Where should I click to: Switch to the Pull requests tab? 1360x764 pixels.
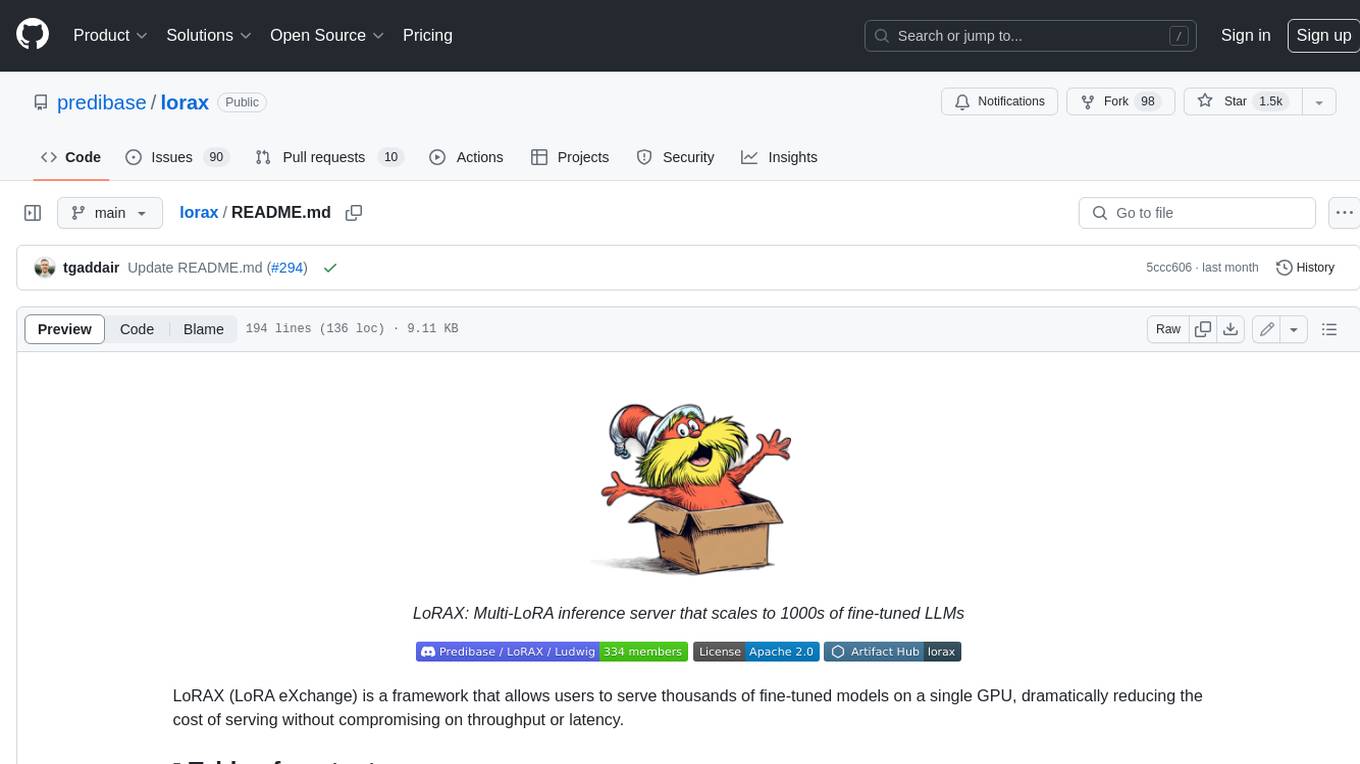328,157
